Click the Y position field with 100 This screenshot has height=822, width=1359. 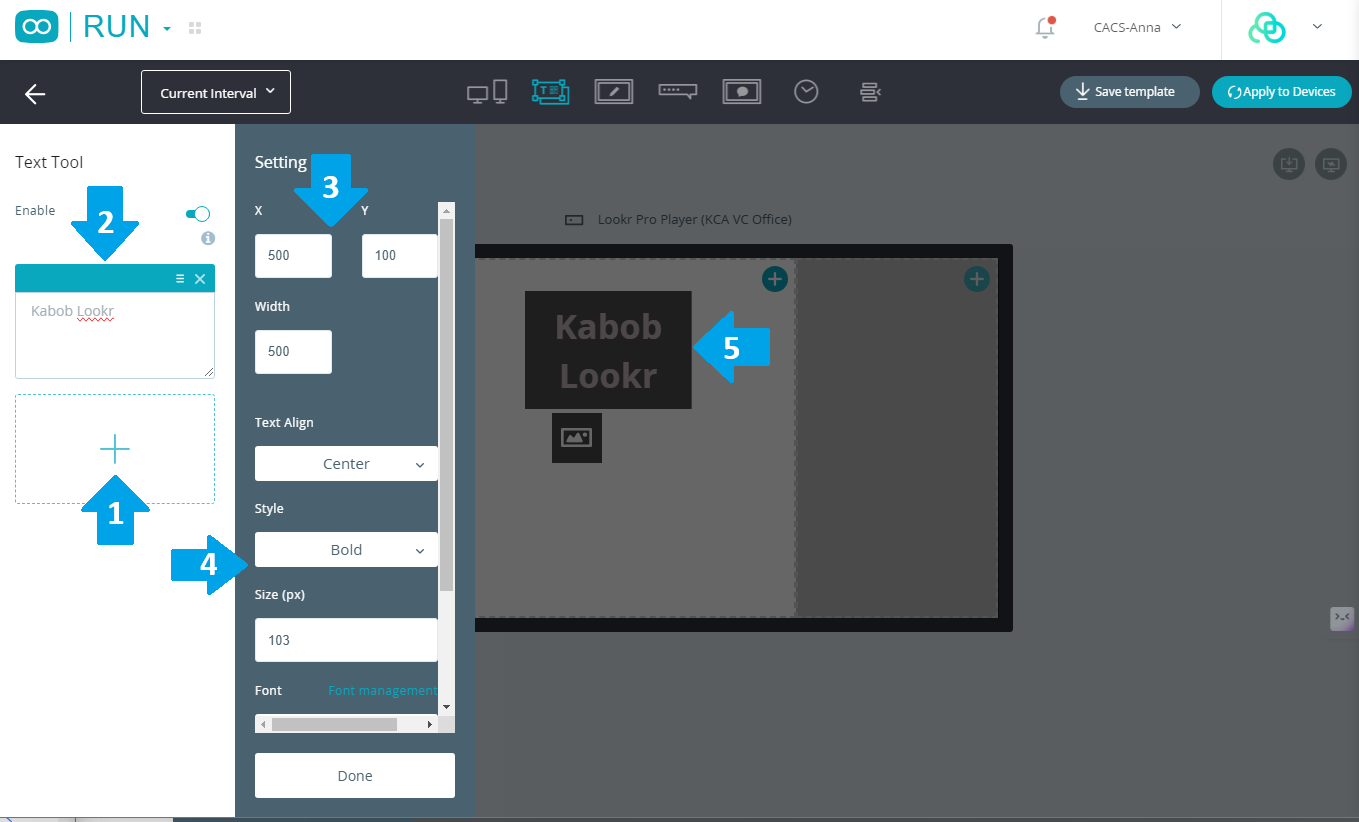tap(399, 256)
